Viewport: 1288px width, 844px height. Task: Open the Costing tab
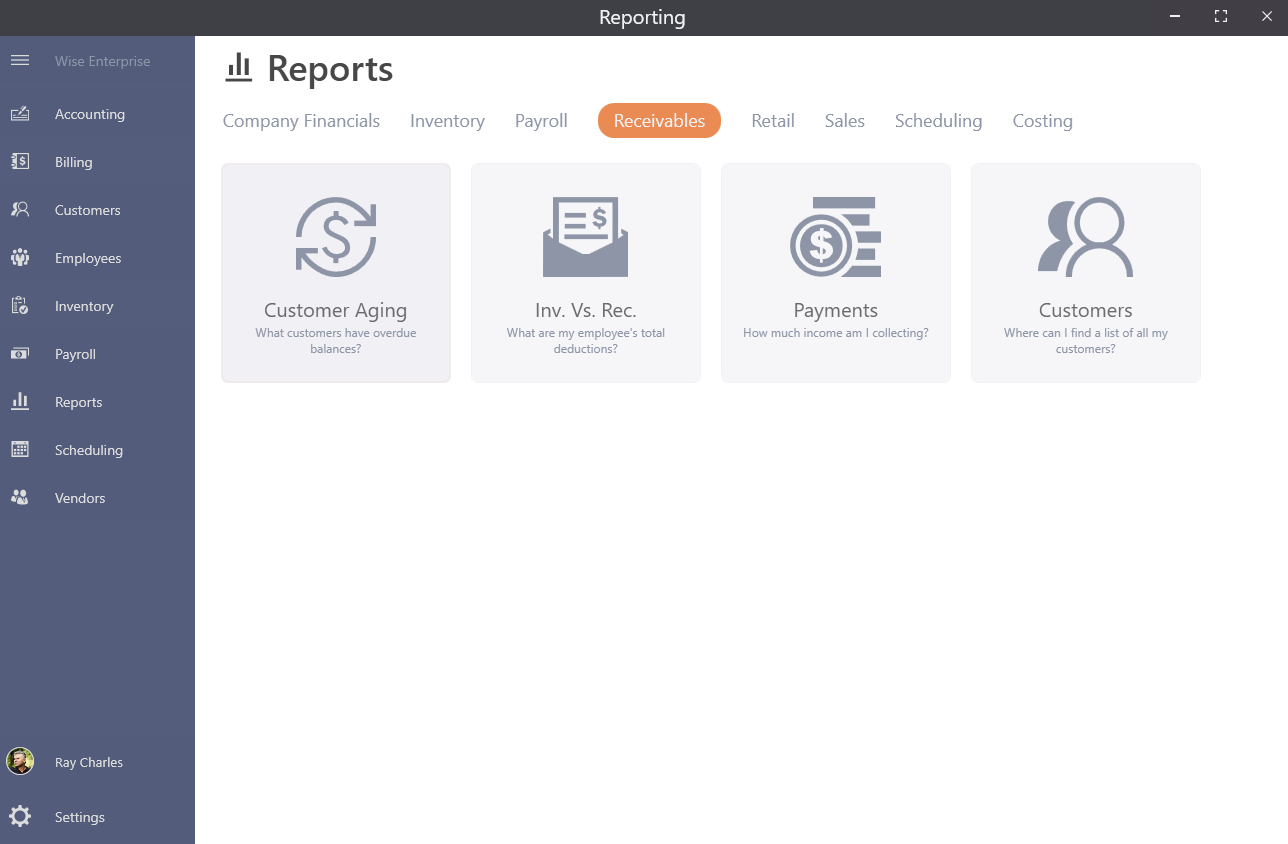point(1042,121)
